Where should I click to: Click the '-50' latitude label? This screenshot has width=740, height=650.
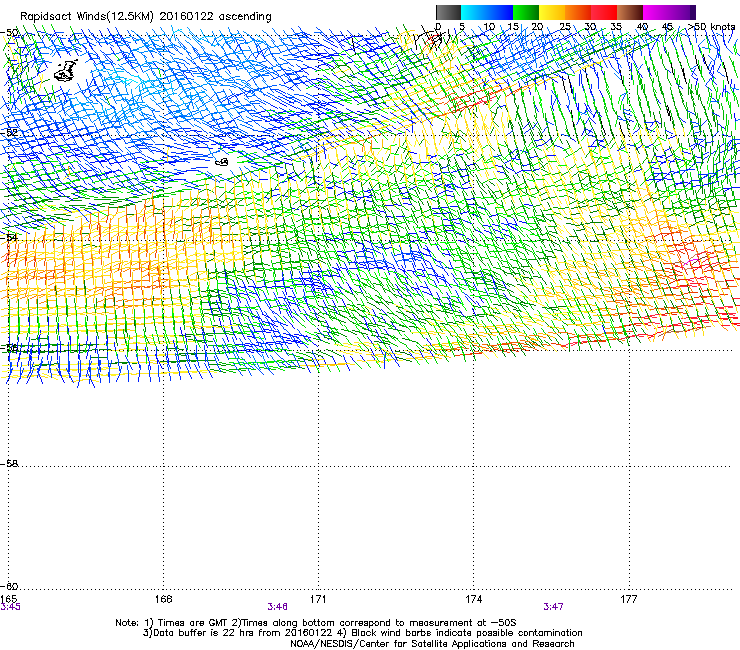pyautogui.click(x=9, y=33)
